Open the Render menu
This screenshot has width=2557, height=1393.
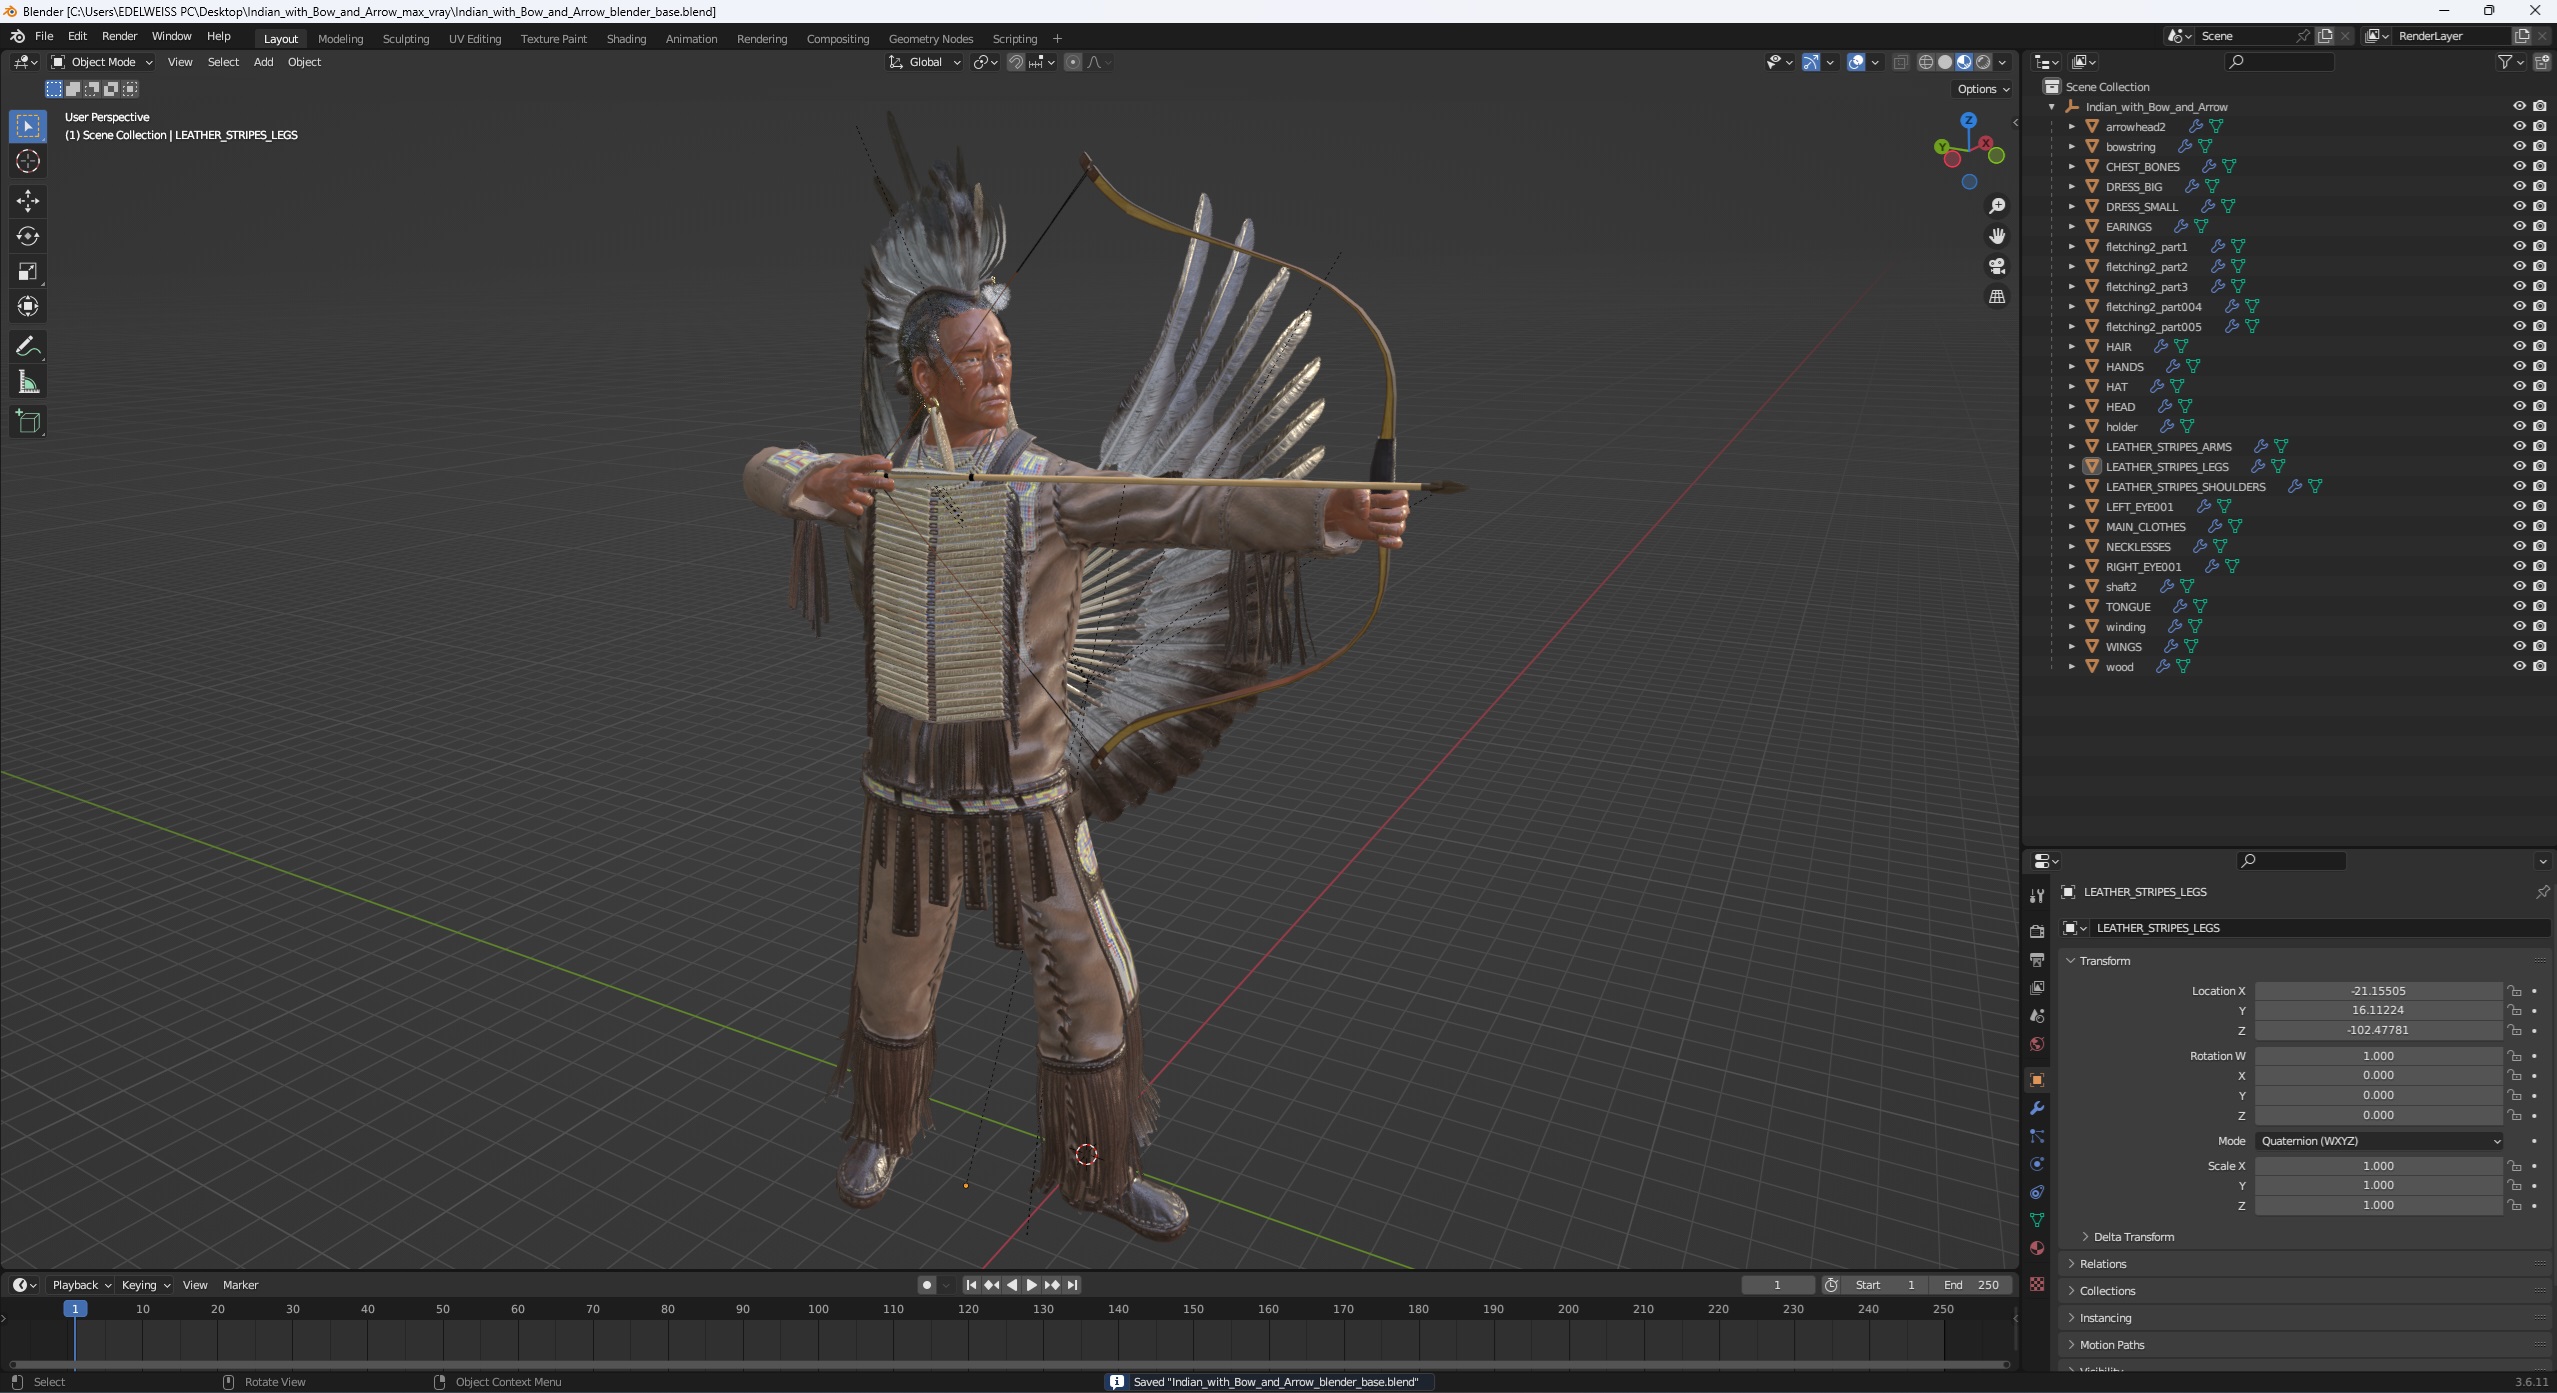click(119, 36)
